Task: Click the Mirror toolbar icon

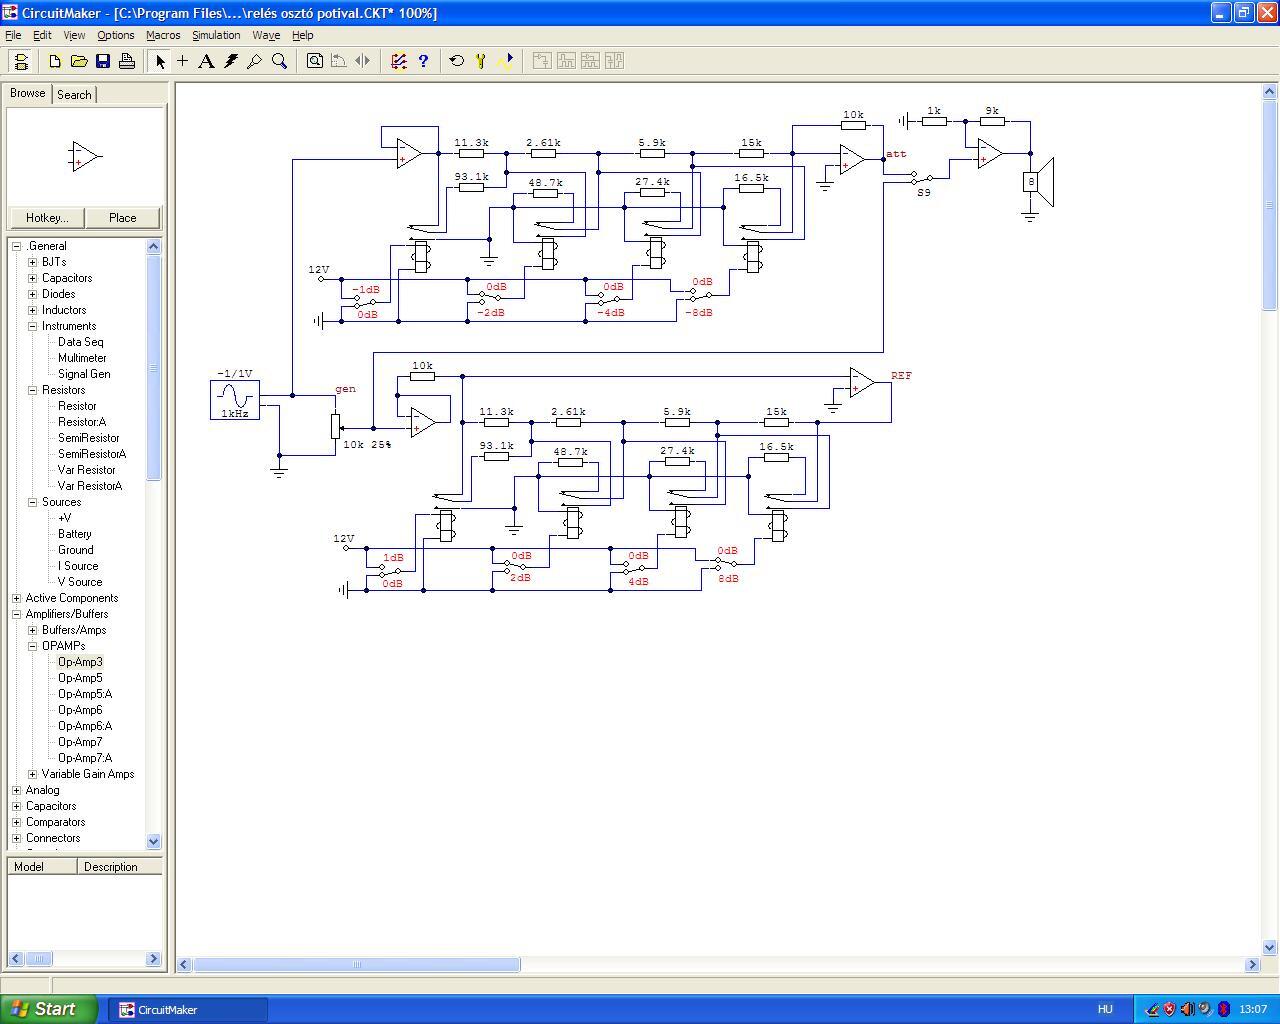Action: click(363, 61)
